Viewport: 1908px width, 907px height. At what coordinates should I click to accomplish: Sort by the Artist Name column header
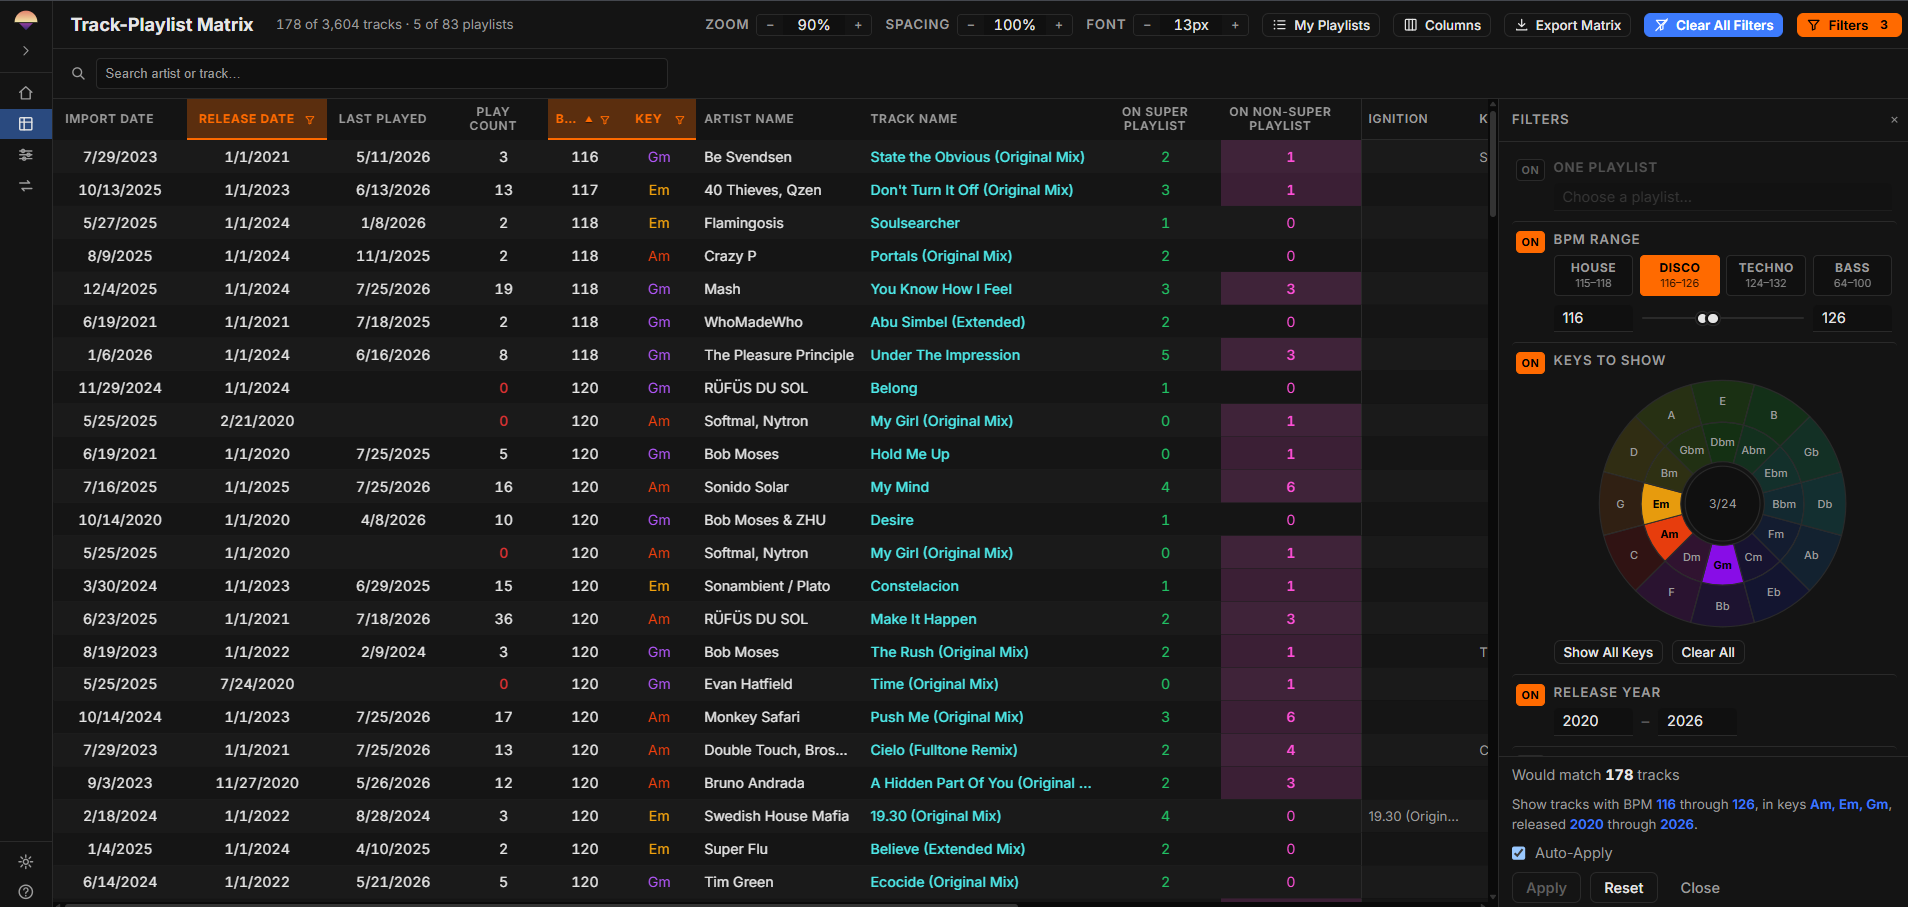749,119
